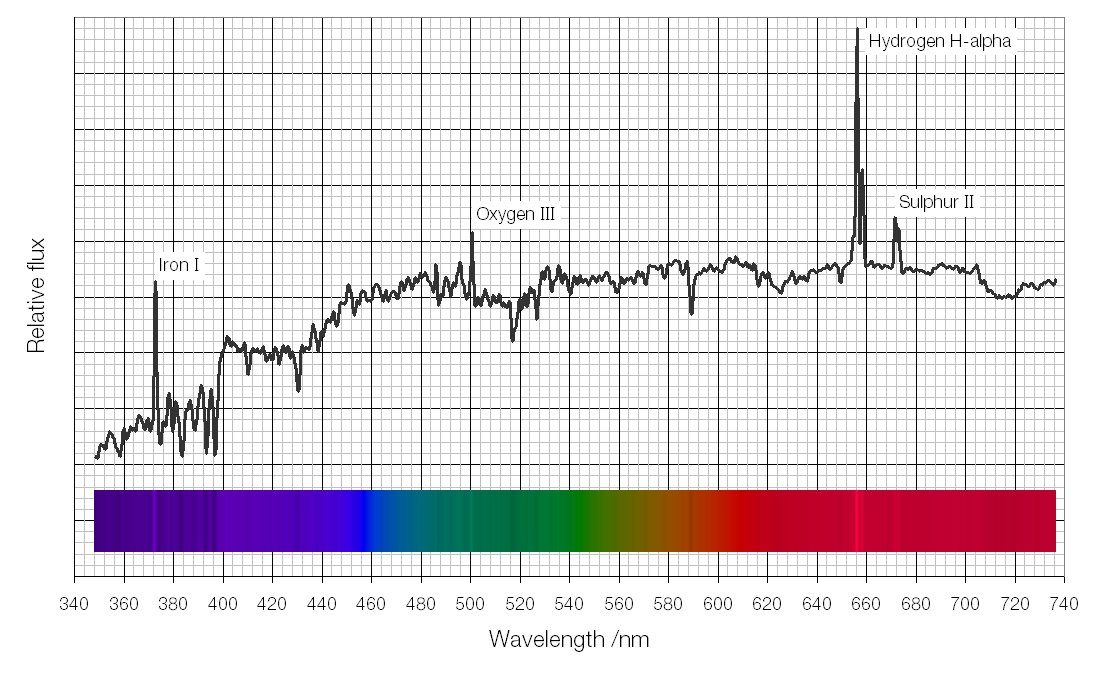Viewport: 1099px width, 675px height.
Task: Click the Wavelength /nm axis title
Action: click(x=568, y=639)
